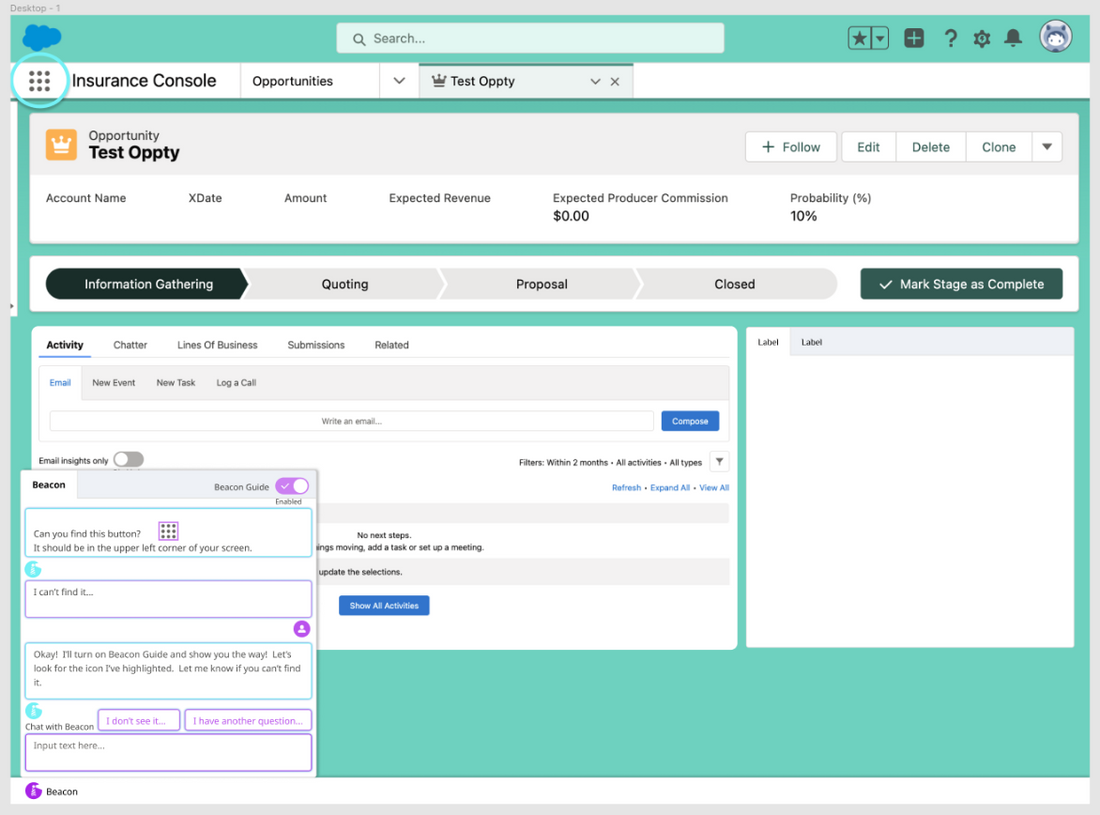Open the Related tab

click(391, 345)
